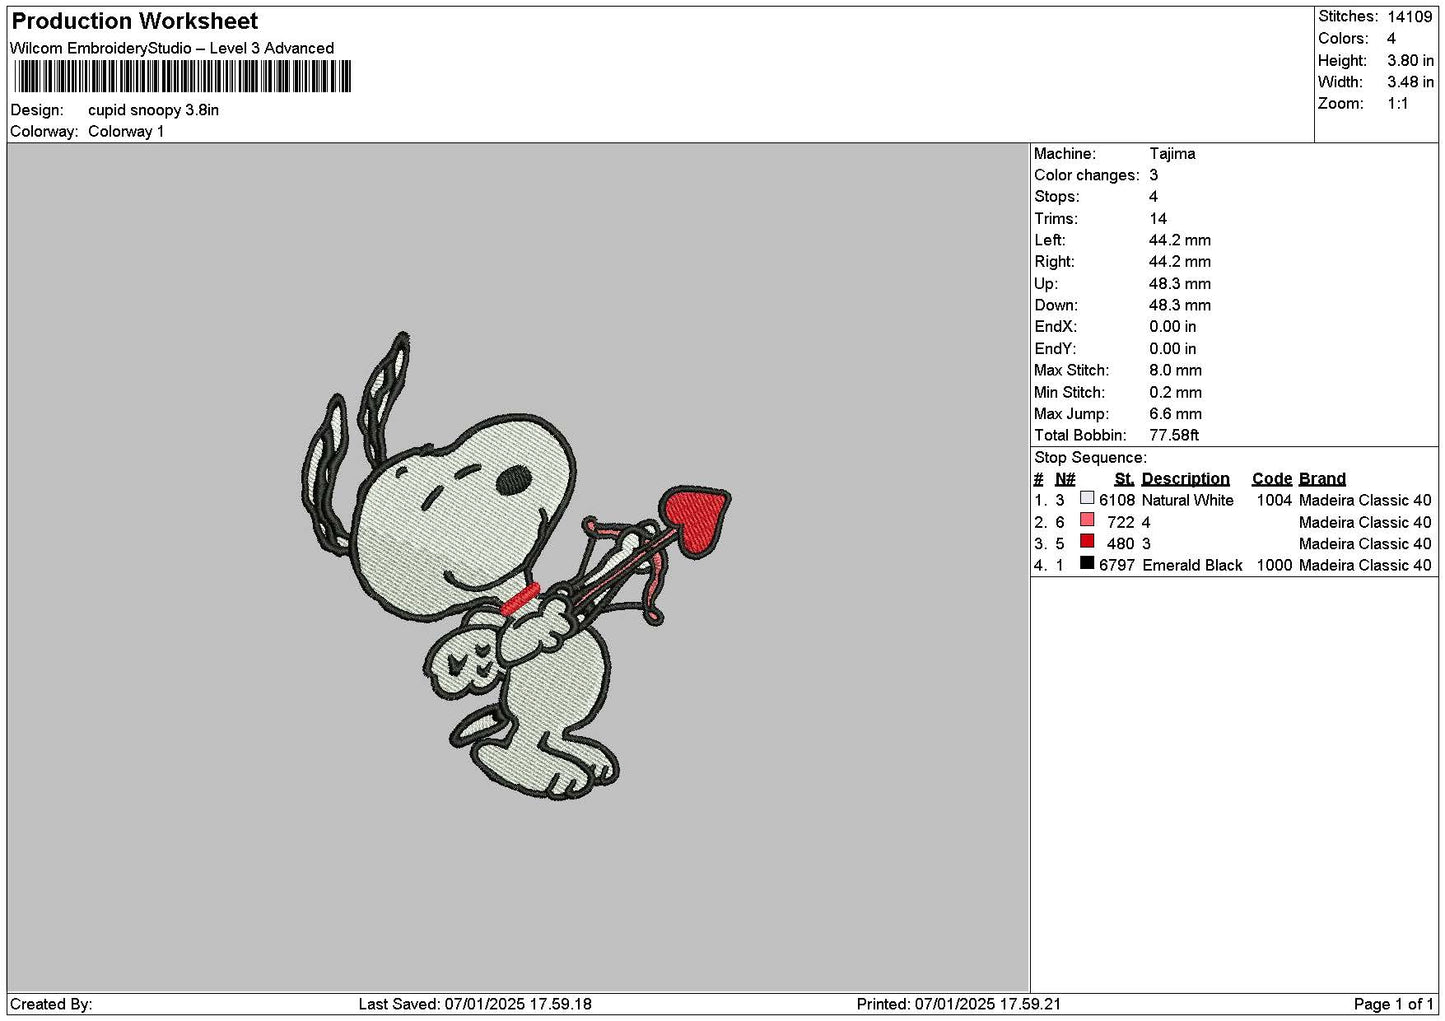Click the Color changes value 3

[1153, 175]
